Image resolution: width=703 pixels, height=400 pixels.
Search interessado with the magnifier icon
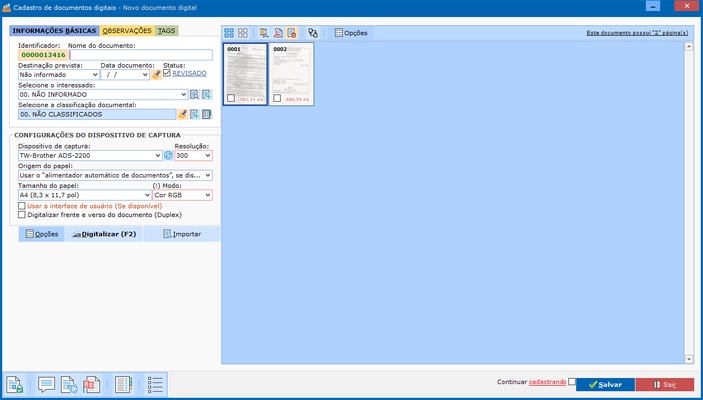[x=194, y=95]
